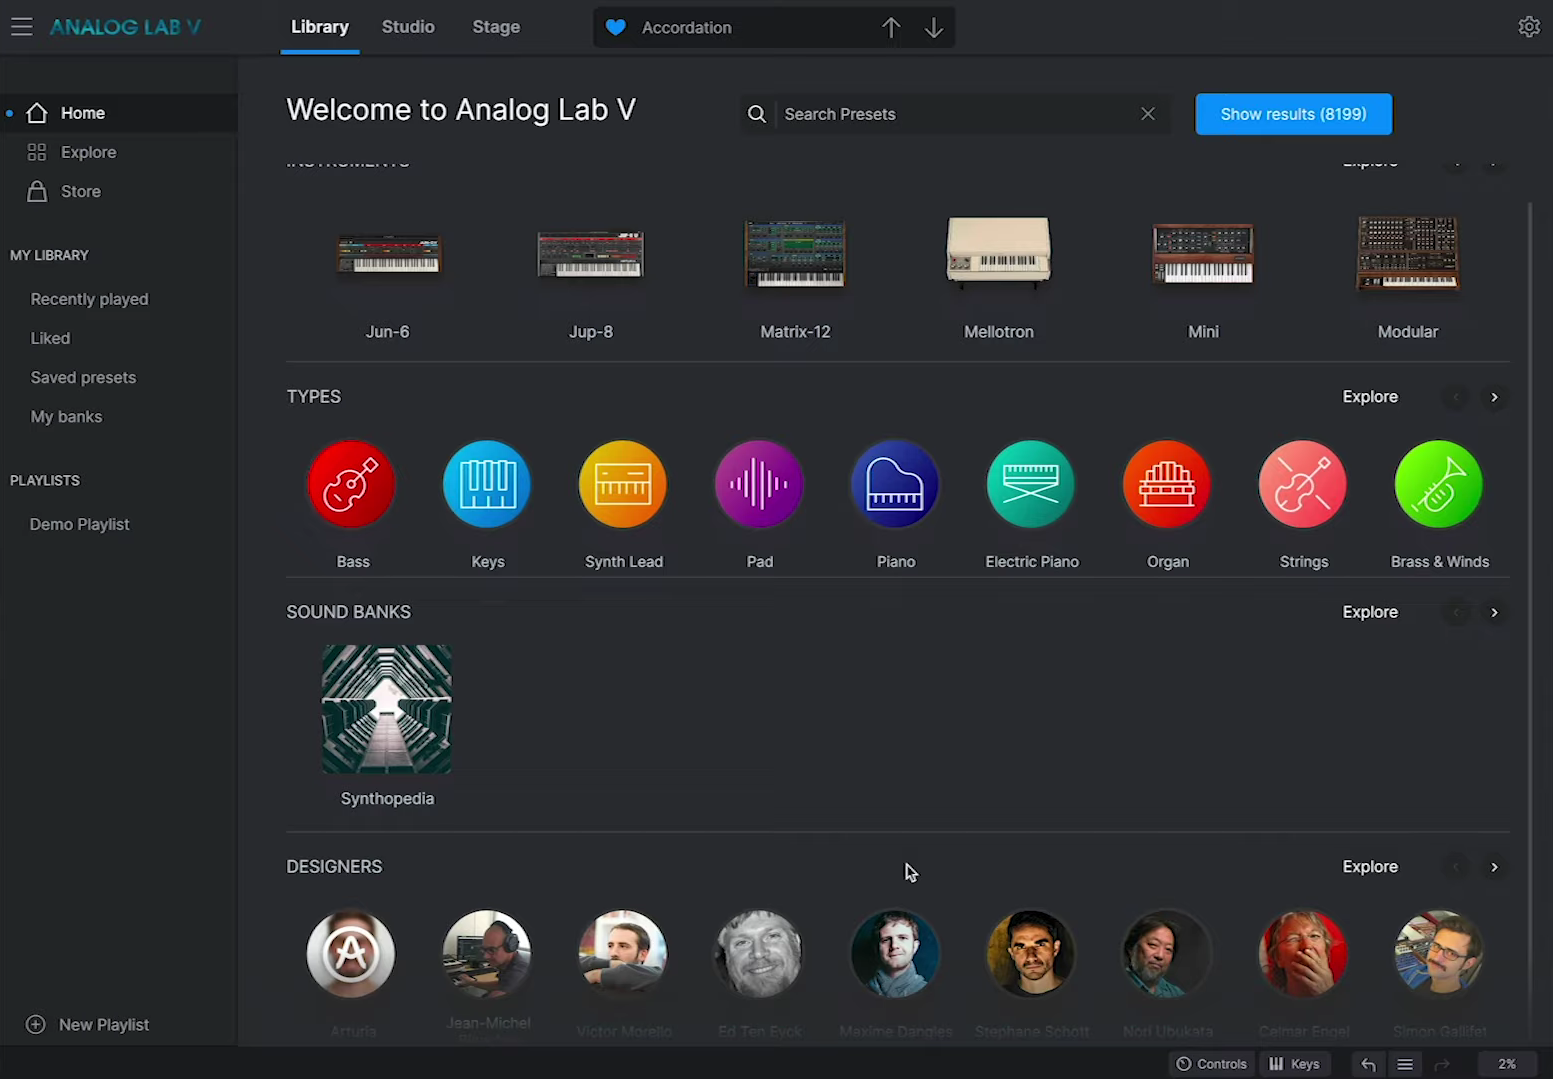Open the hamburger main menu

(22, 27)
